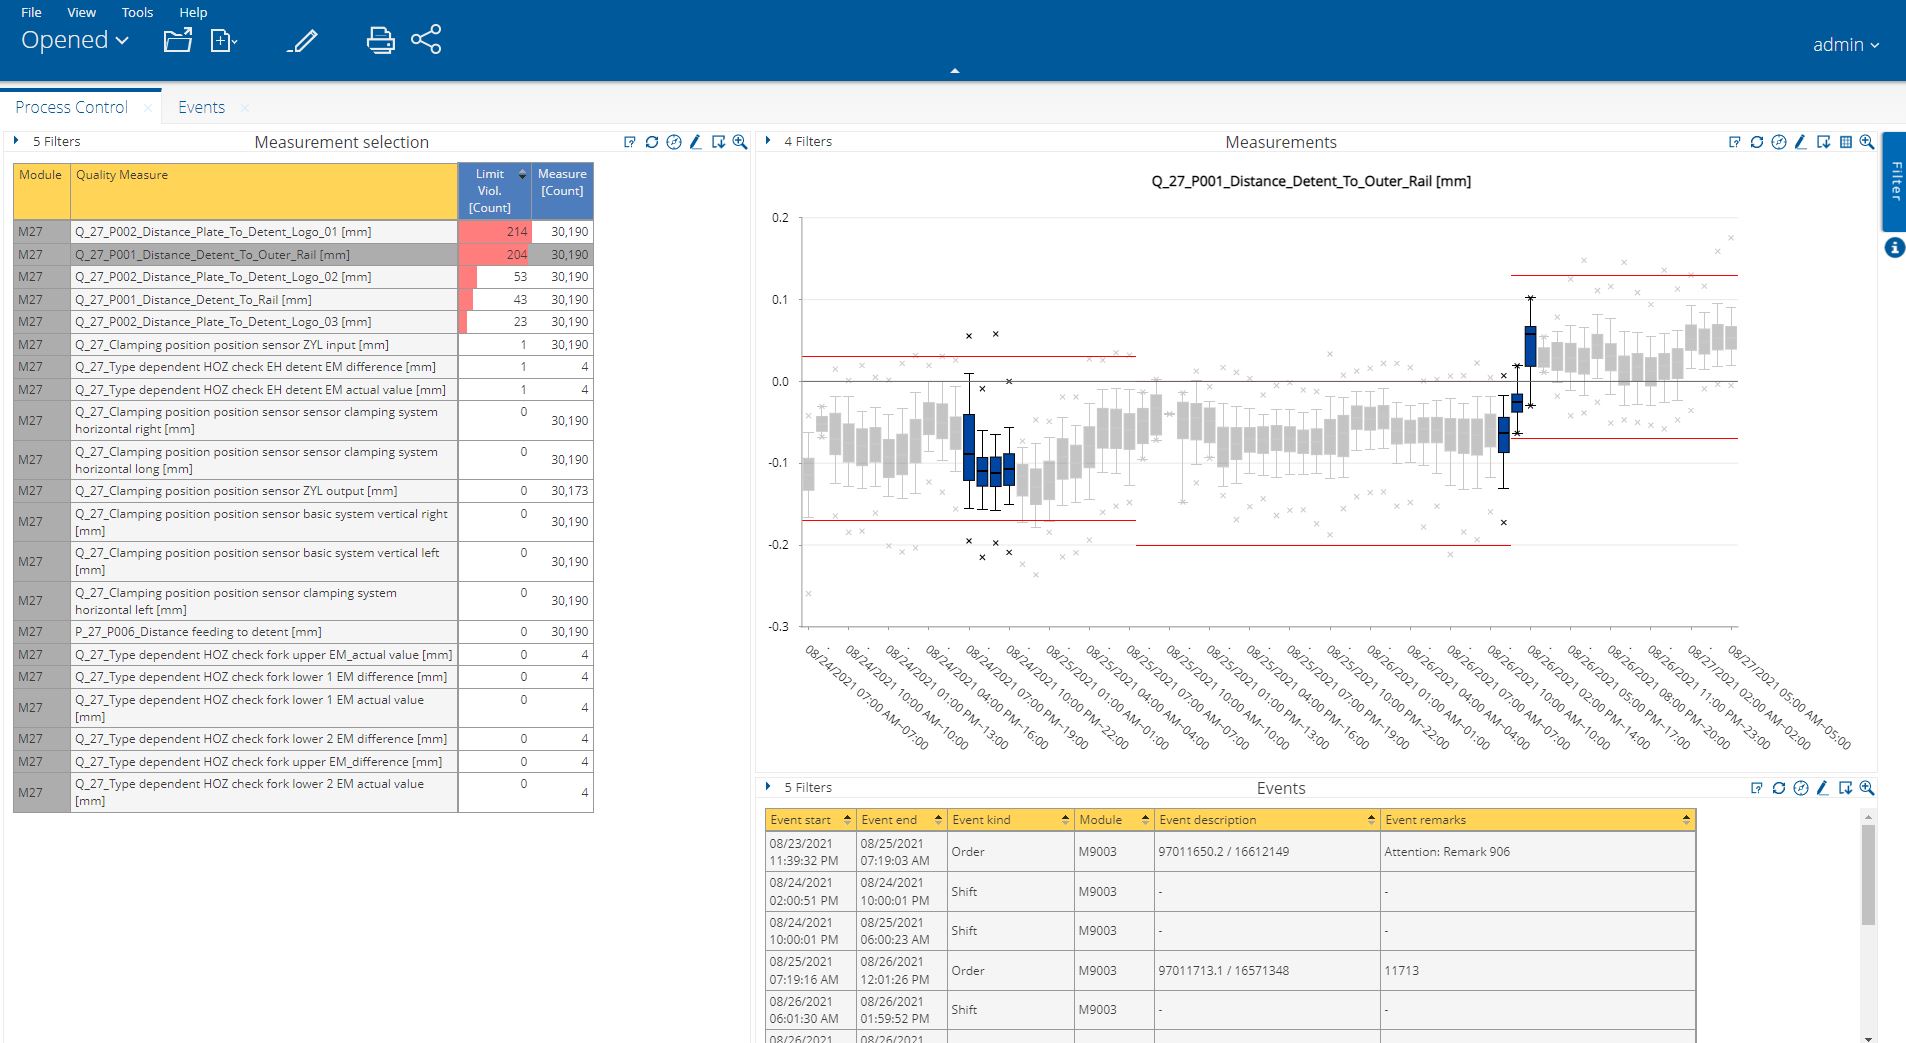Click the share icon in the header

click(426, 40)
